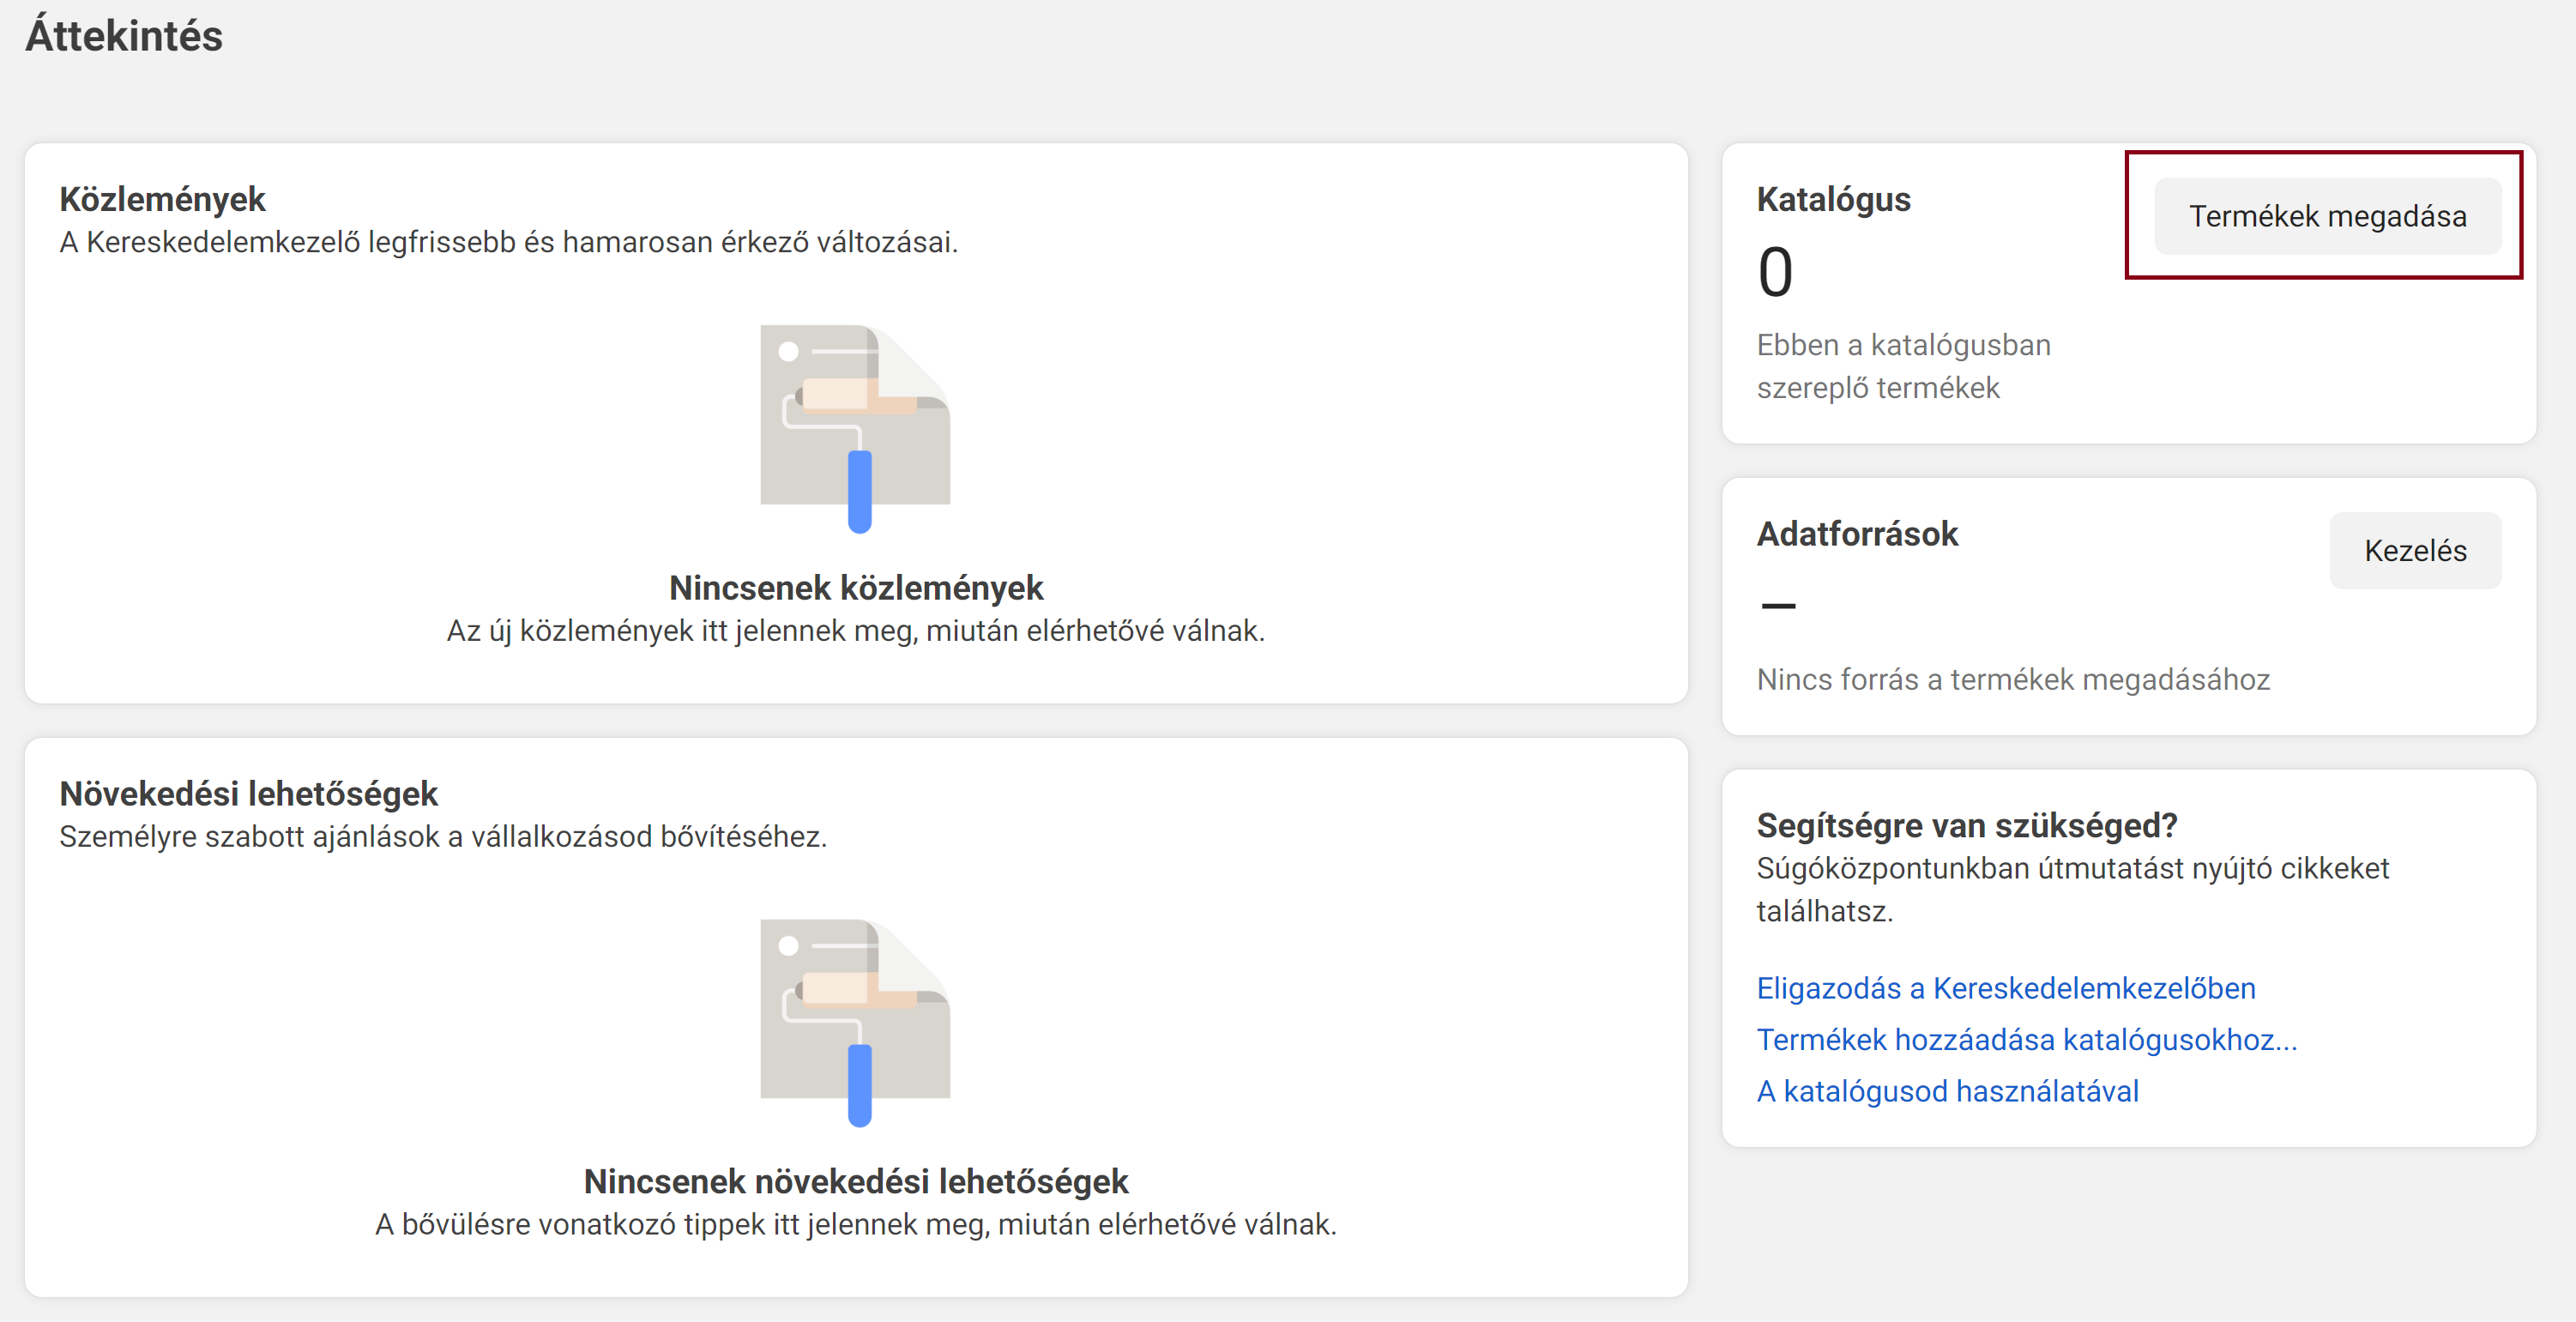Click the paint roller illustration under Közlemények
The height and width of the screenshot is (1322, 2576).
point(856,428)
